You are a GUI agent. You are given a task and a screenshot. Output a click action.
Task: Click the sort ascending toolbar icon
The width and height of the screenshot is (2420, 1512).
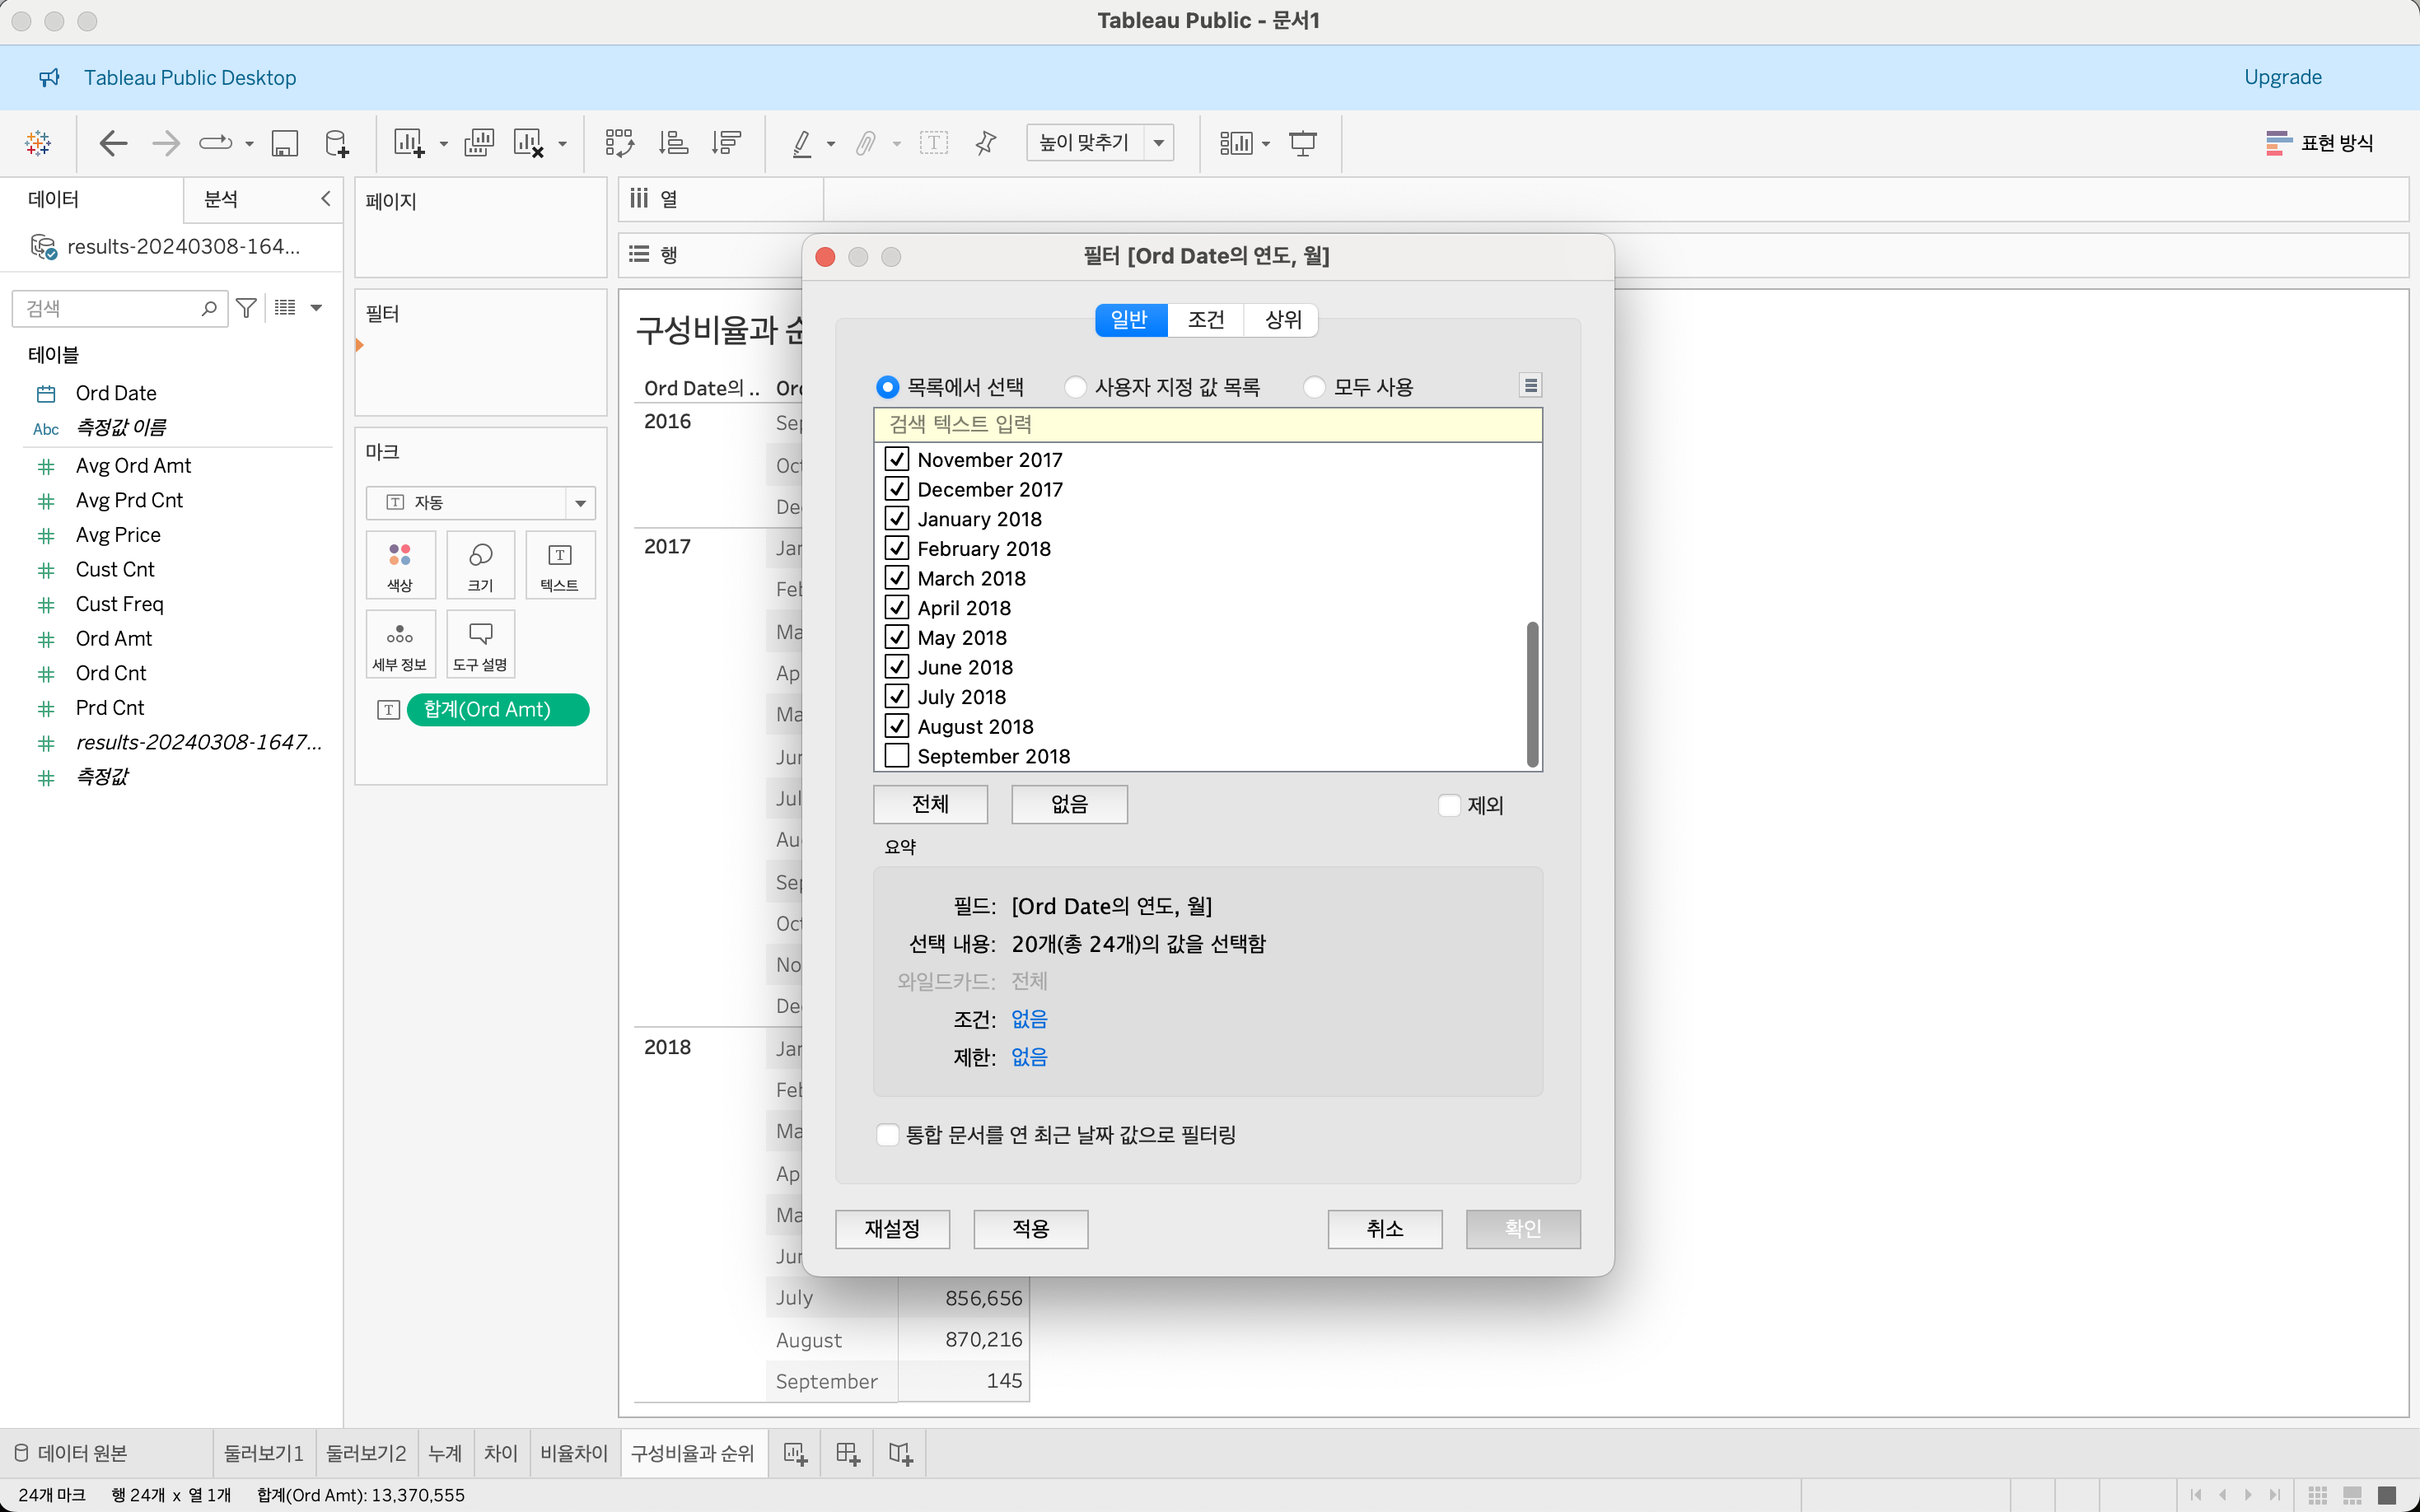(673, 143)
